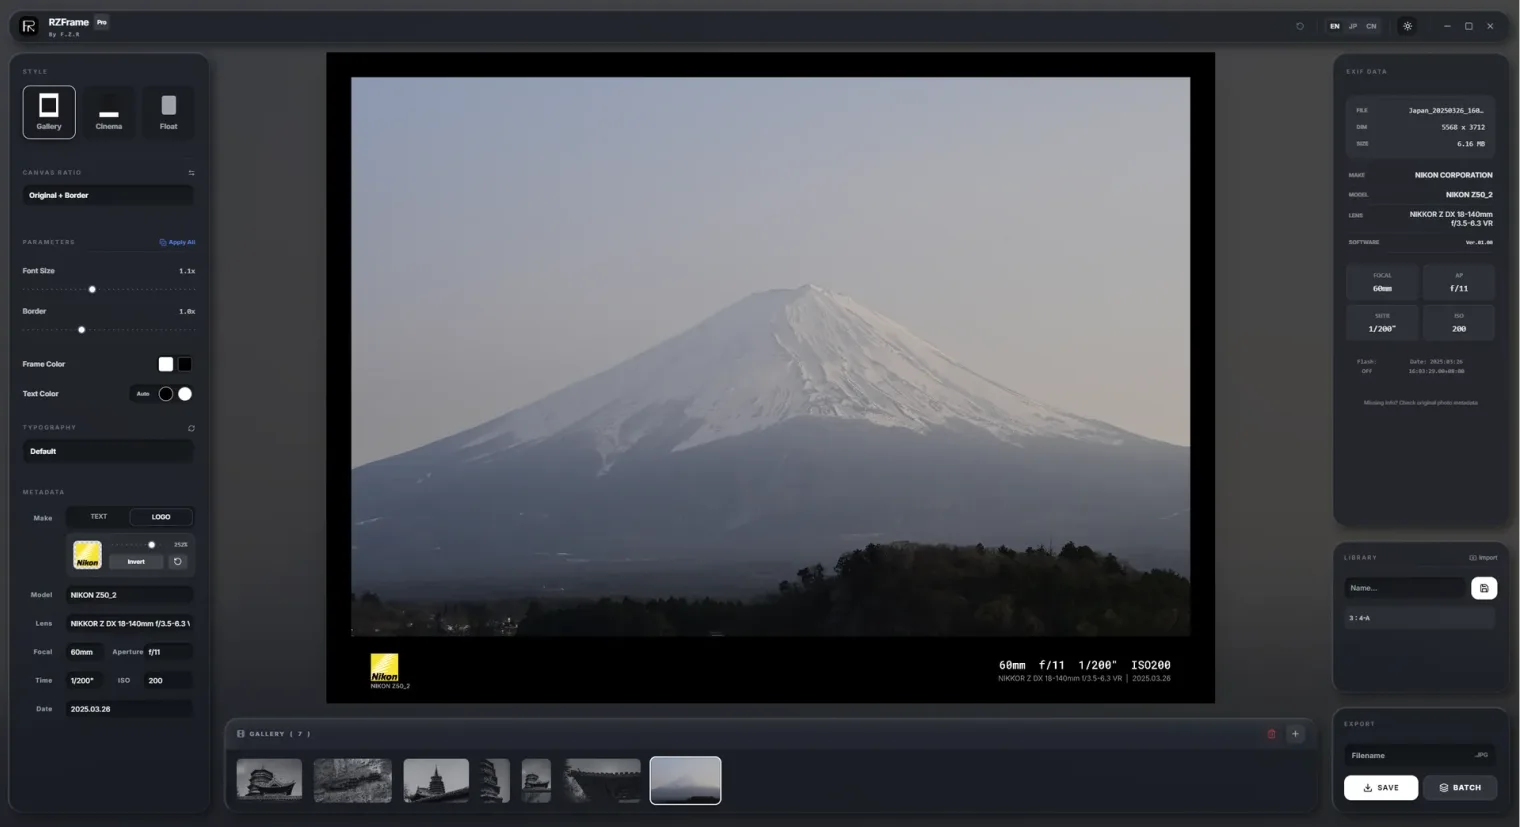Image resolution: width=1520 pixels, height=827 pixels.
Task: Select the Mount Fuji gallery thumbnail
Action: coord(685,780)
